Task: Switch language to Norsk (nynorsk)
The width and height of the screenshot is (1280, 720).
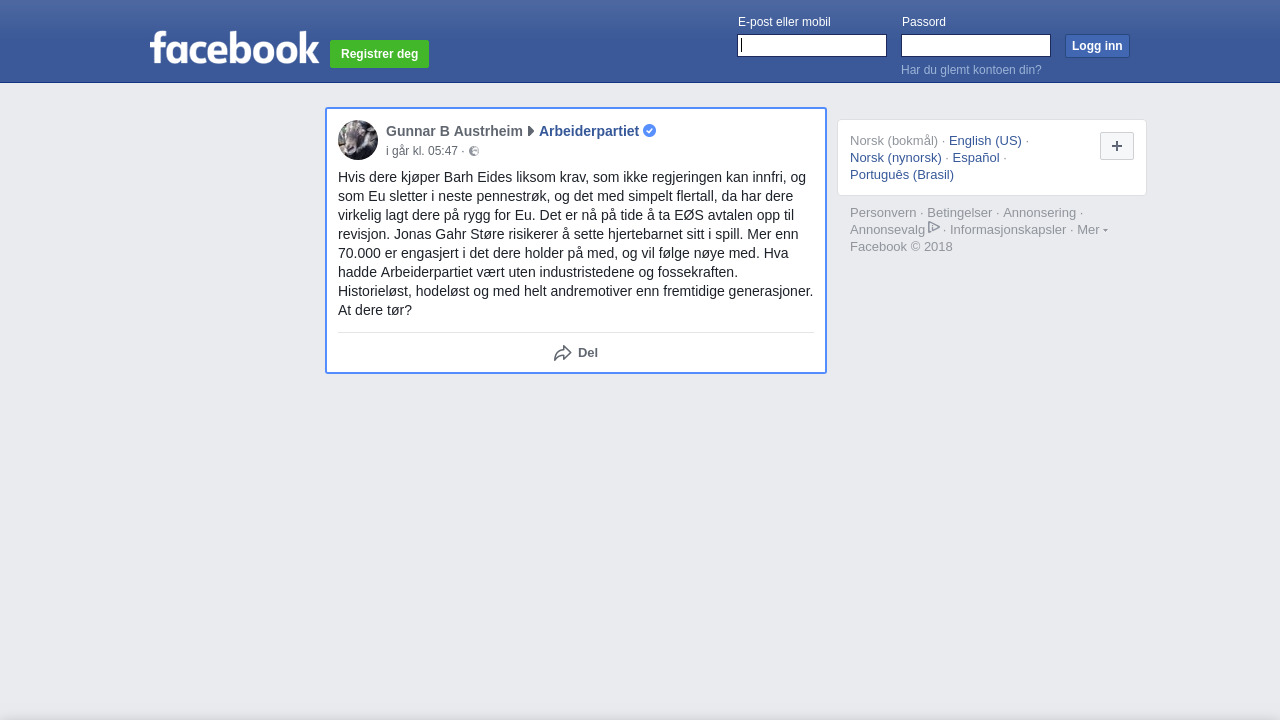Action: (896, 158)
